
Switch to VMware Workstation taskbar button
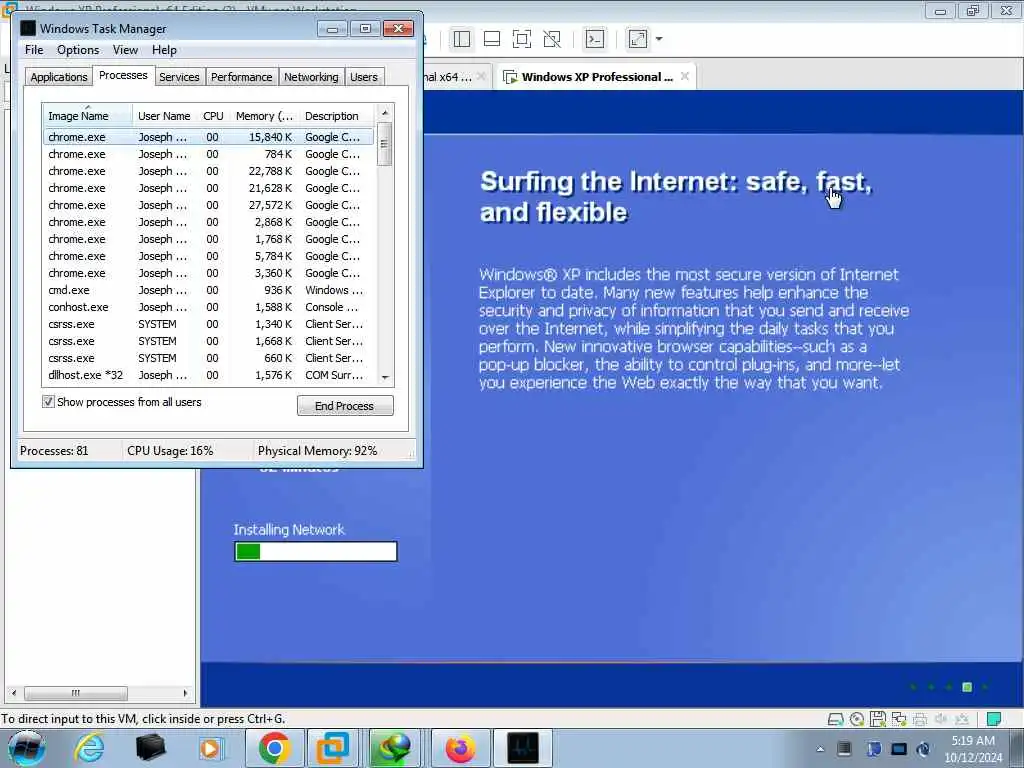[x=332, y=748]
